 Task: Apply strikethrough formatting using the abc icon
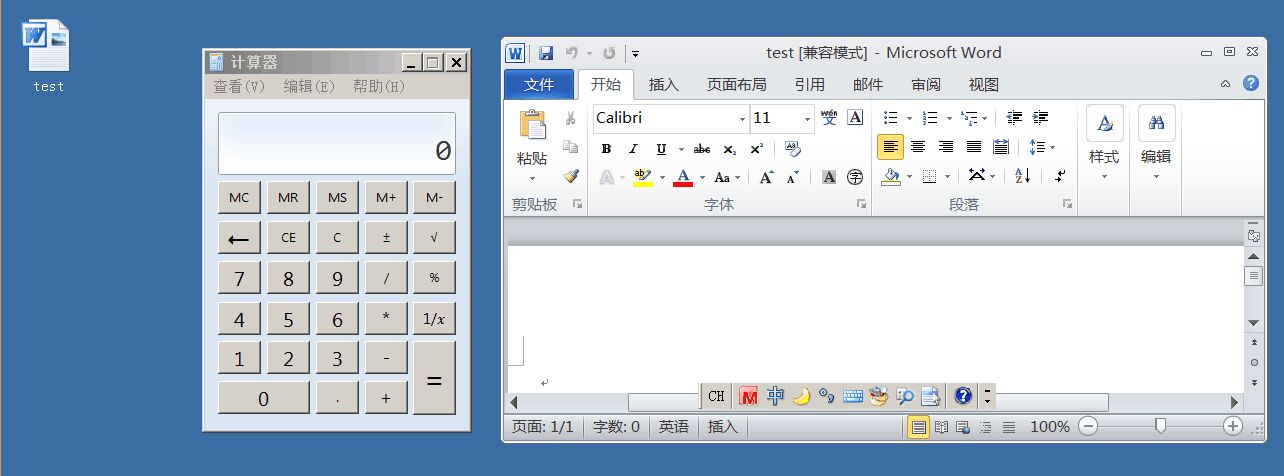[x=702, y=149]
